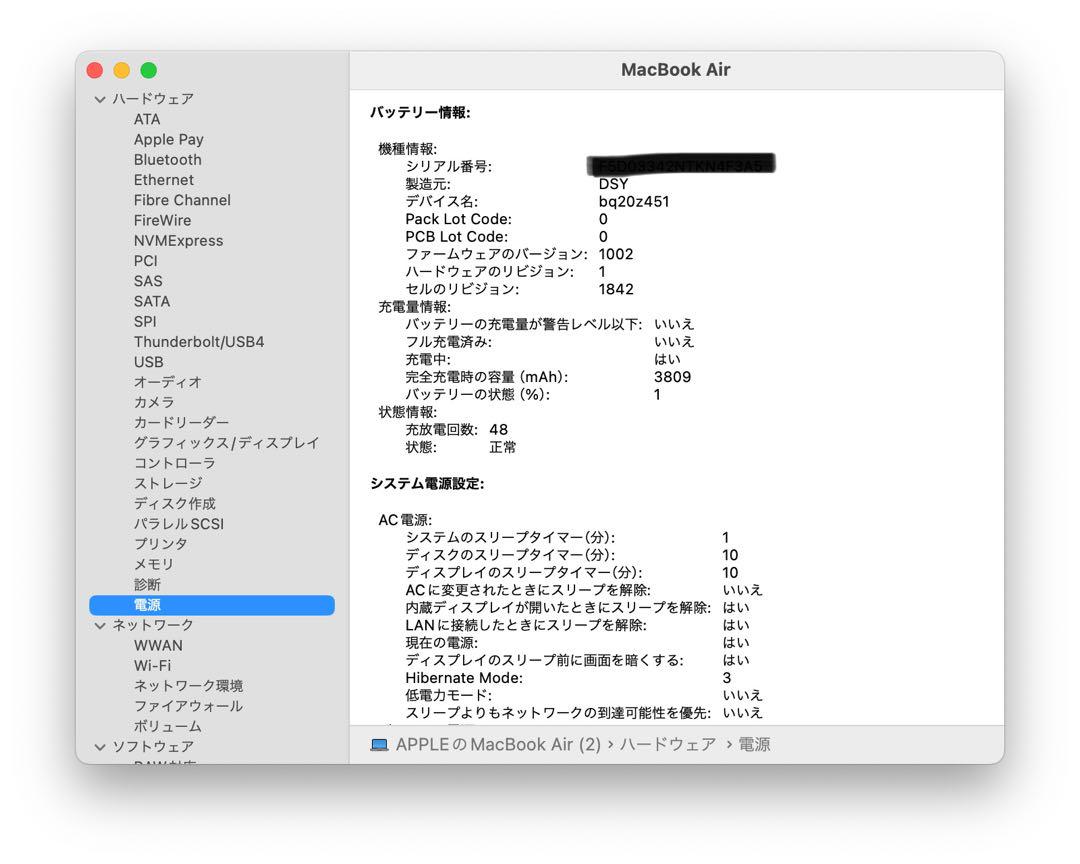Click the 低電力モード label
Image resolution: width=1080 pixels, height=864 pixels.
[x=448, y=695]
